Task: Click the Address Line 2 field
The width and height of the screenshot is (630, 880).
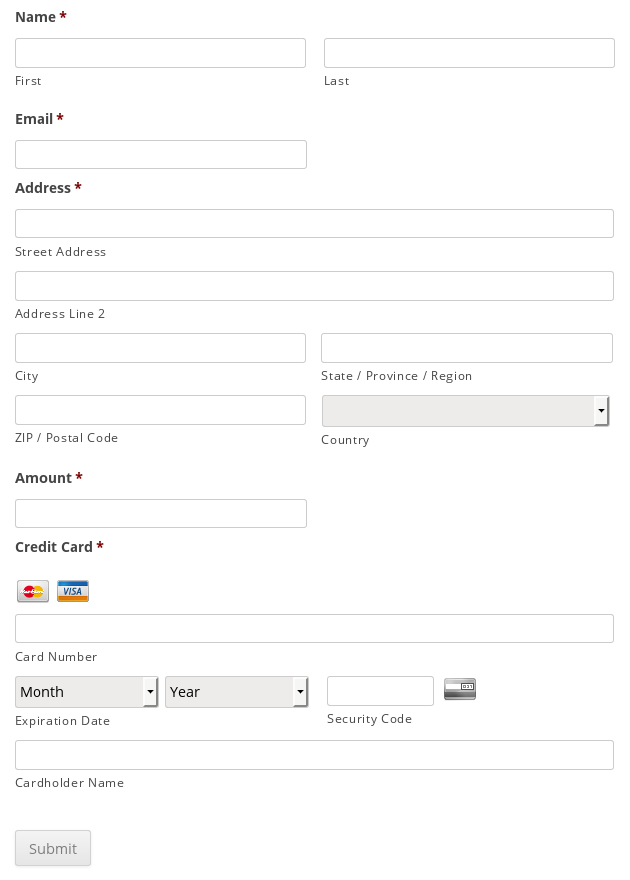Action: [x=314, y=286]
